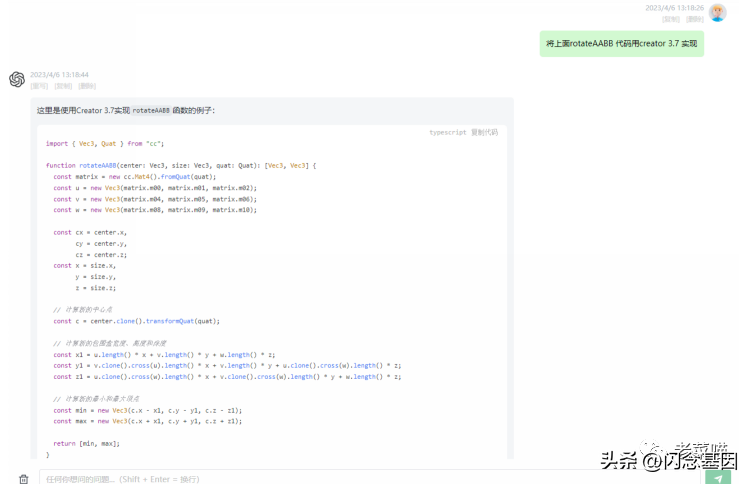Click the timestamp 2023/4/6 13:18:44

(59, 74)
